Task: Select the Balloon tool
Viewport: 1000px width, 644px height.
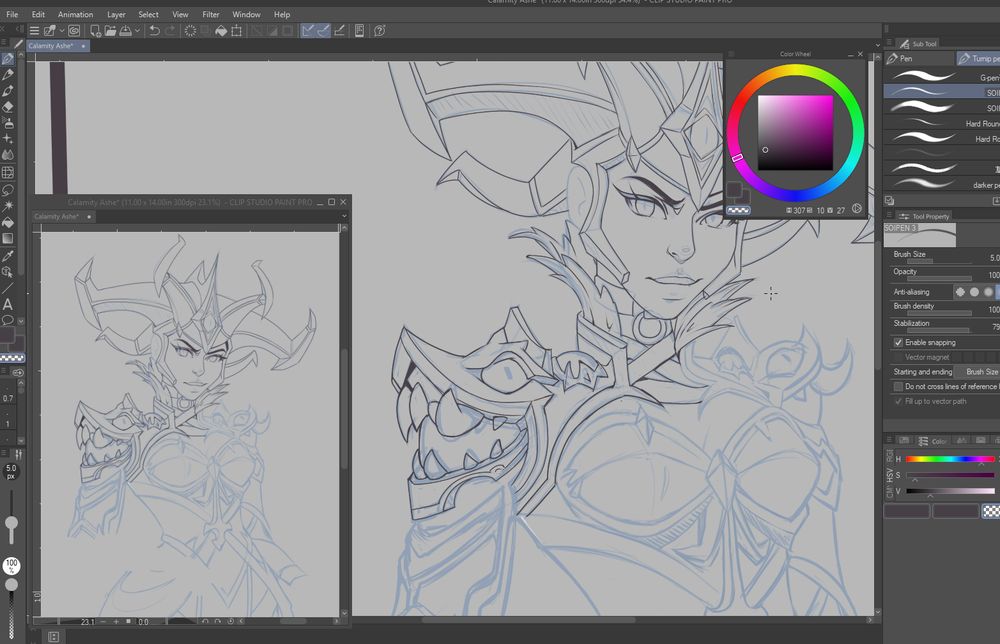Action: coord(8,320)
